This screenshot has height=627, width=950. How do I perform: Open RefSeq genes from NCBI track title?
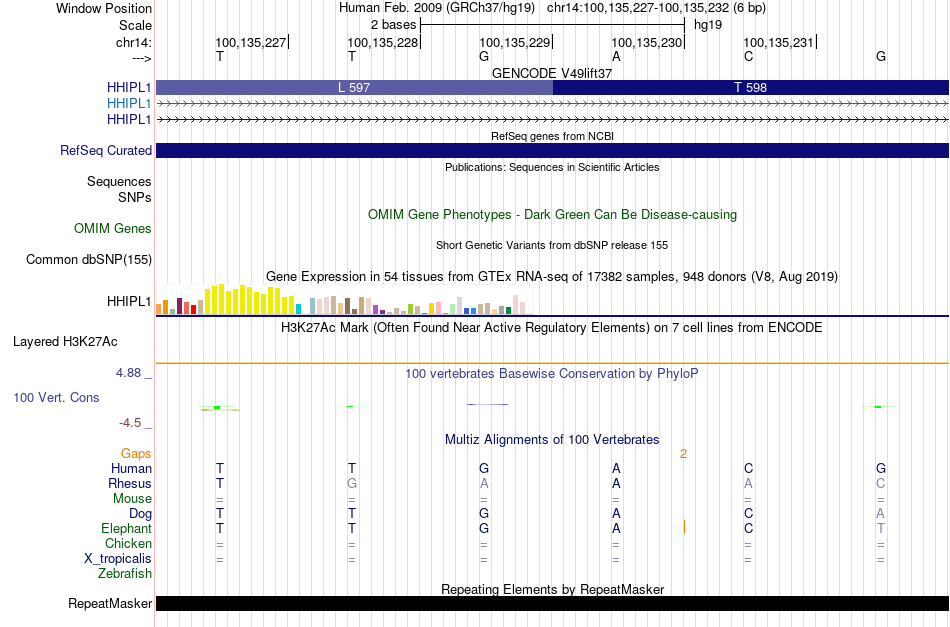click(552, 136)
